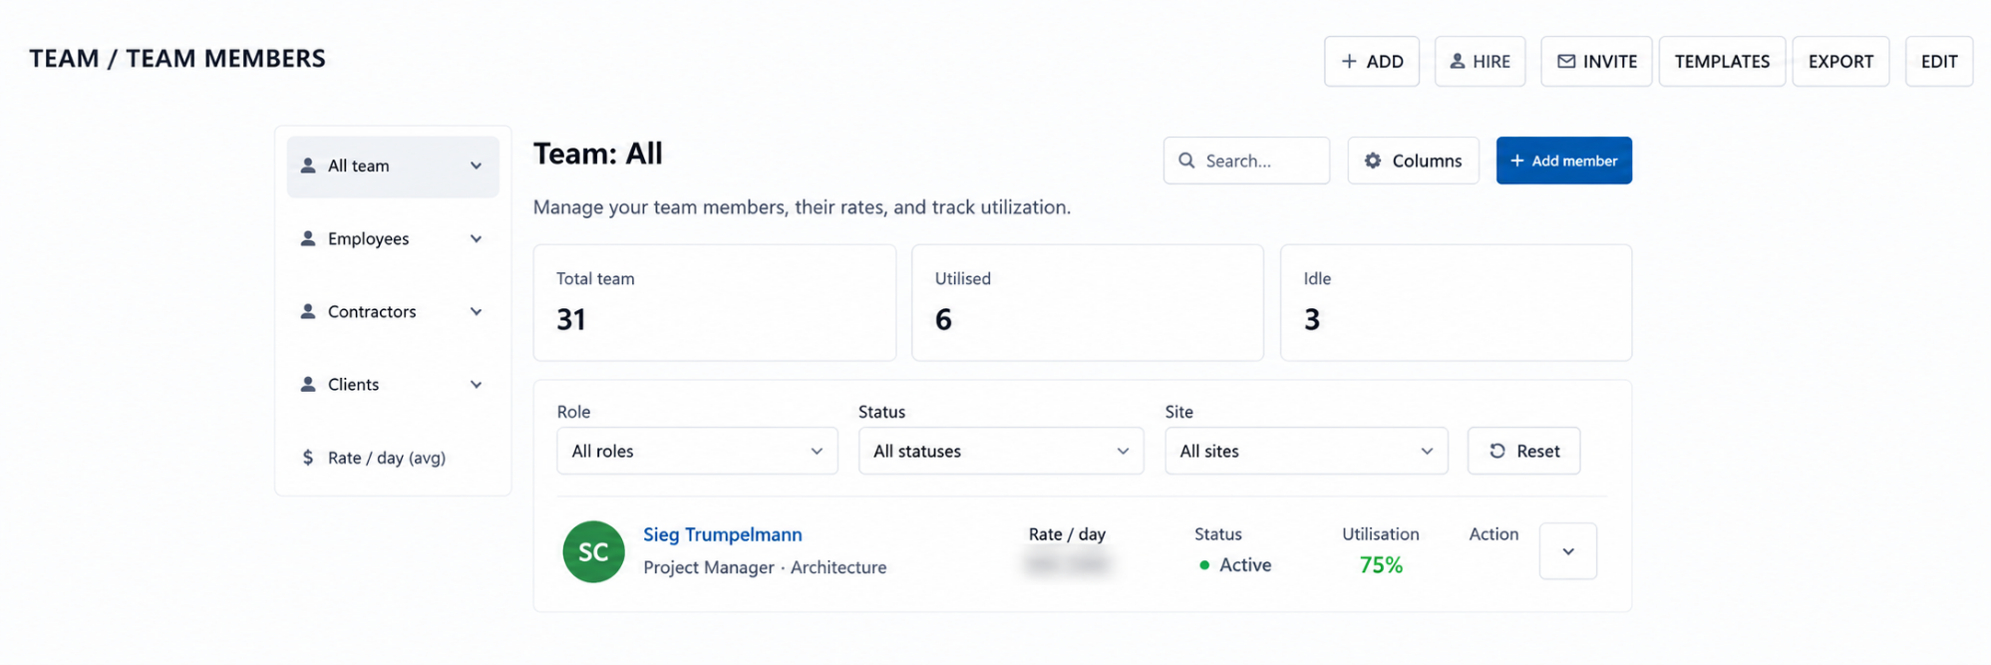Click the person icon beside Employees
This screenshot has height=665, width=1991.
[308, 238]
